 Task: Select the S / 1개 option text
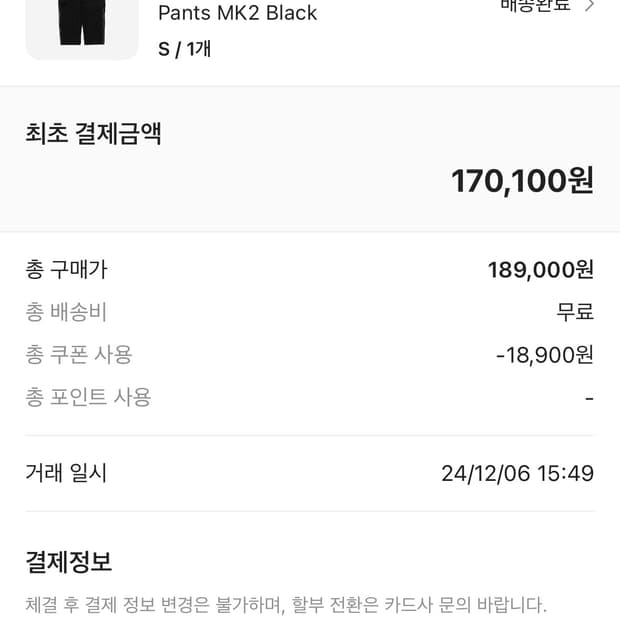pyautogui.click(x=184, y=48)
